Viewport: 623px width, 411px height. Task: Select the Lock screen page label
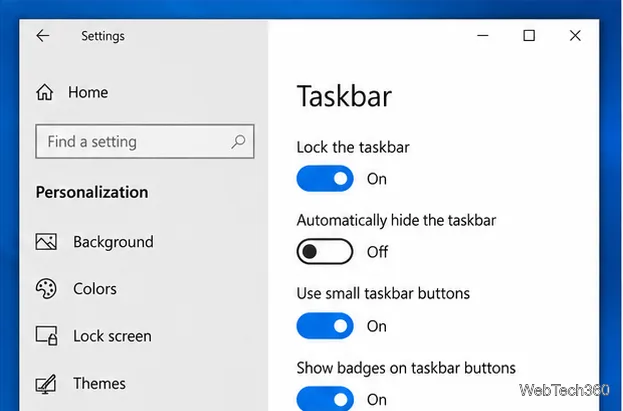(112, 336)
